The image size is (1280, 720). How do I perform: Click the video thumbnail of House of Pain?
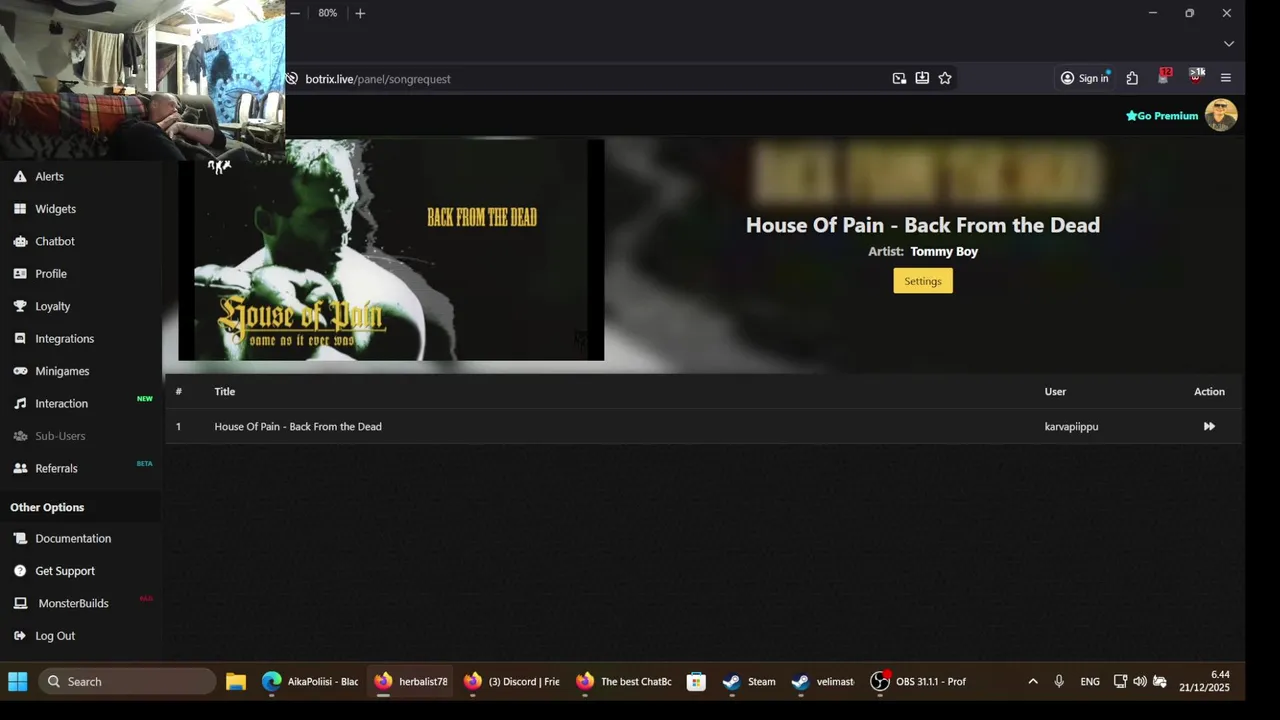pos(391,250)
